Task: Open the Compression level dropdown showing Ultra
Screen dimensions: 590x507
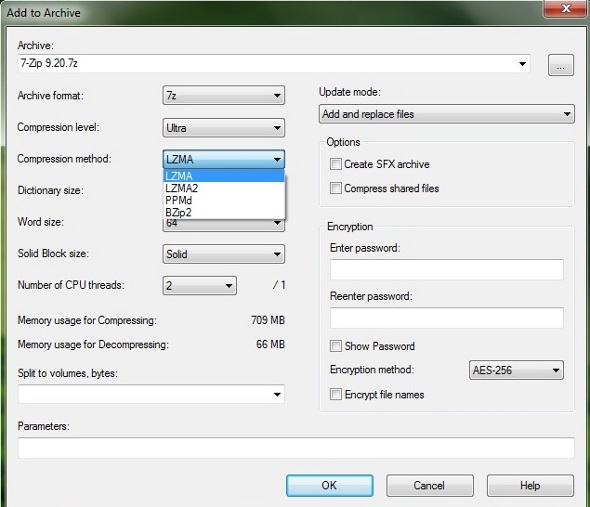Action: pos(224,128)
